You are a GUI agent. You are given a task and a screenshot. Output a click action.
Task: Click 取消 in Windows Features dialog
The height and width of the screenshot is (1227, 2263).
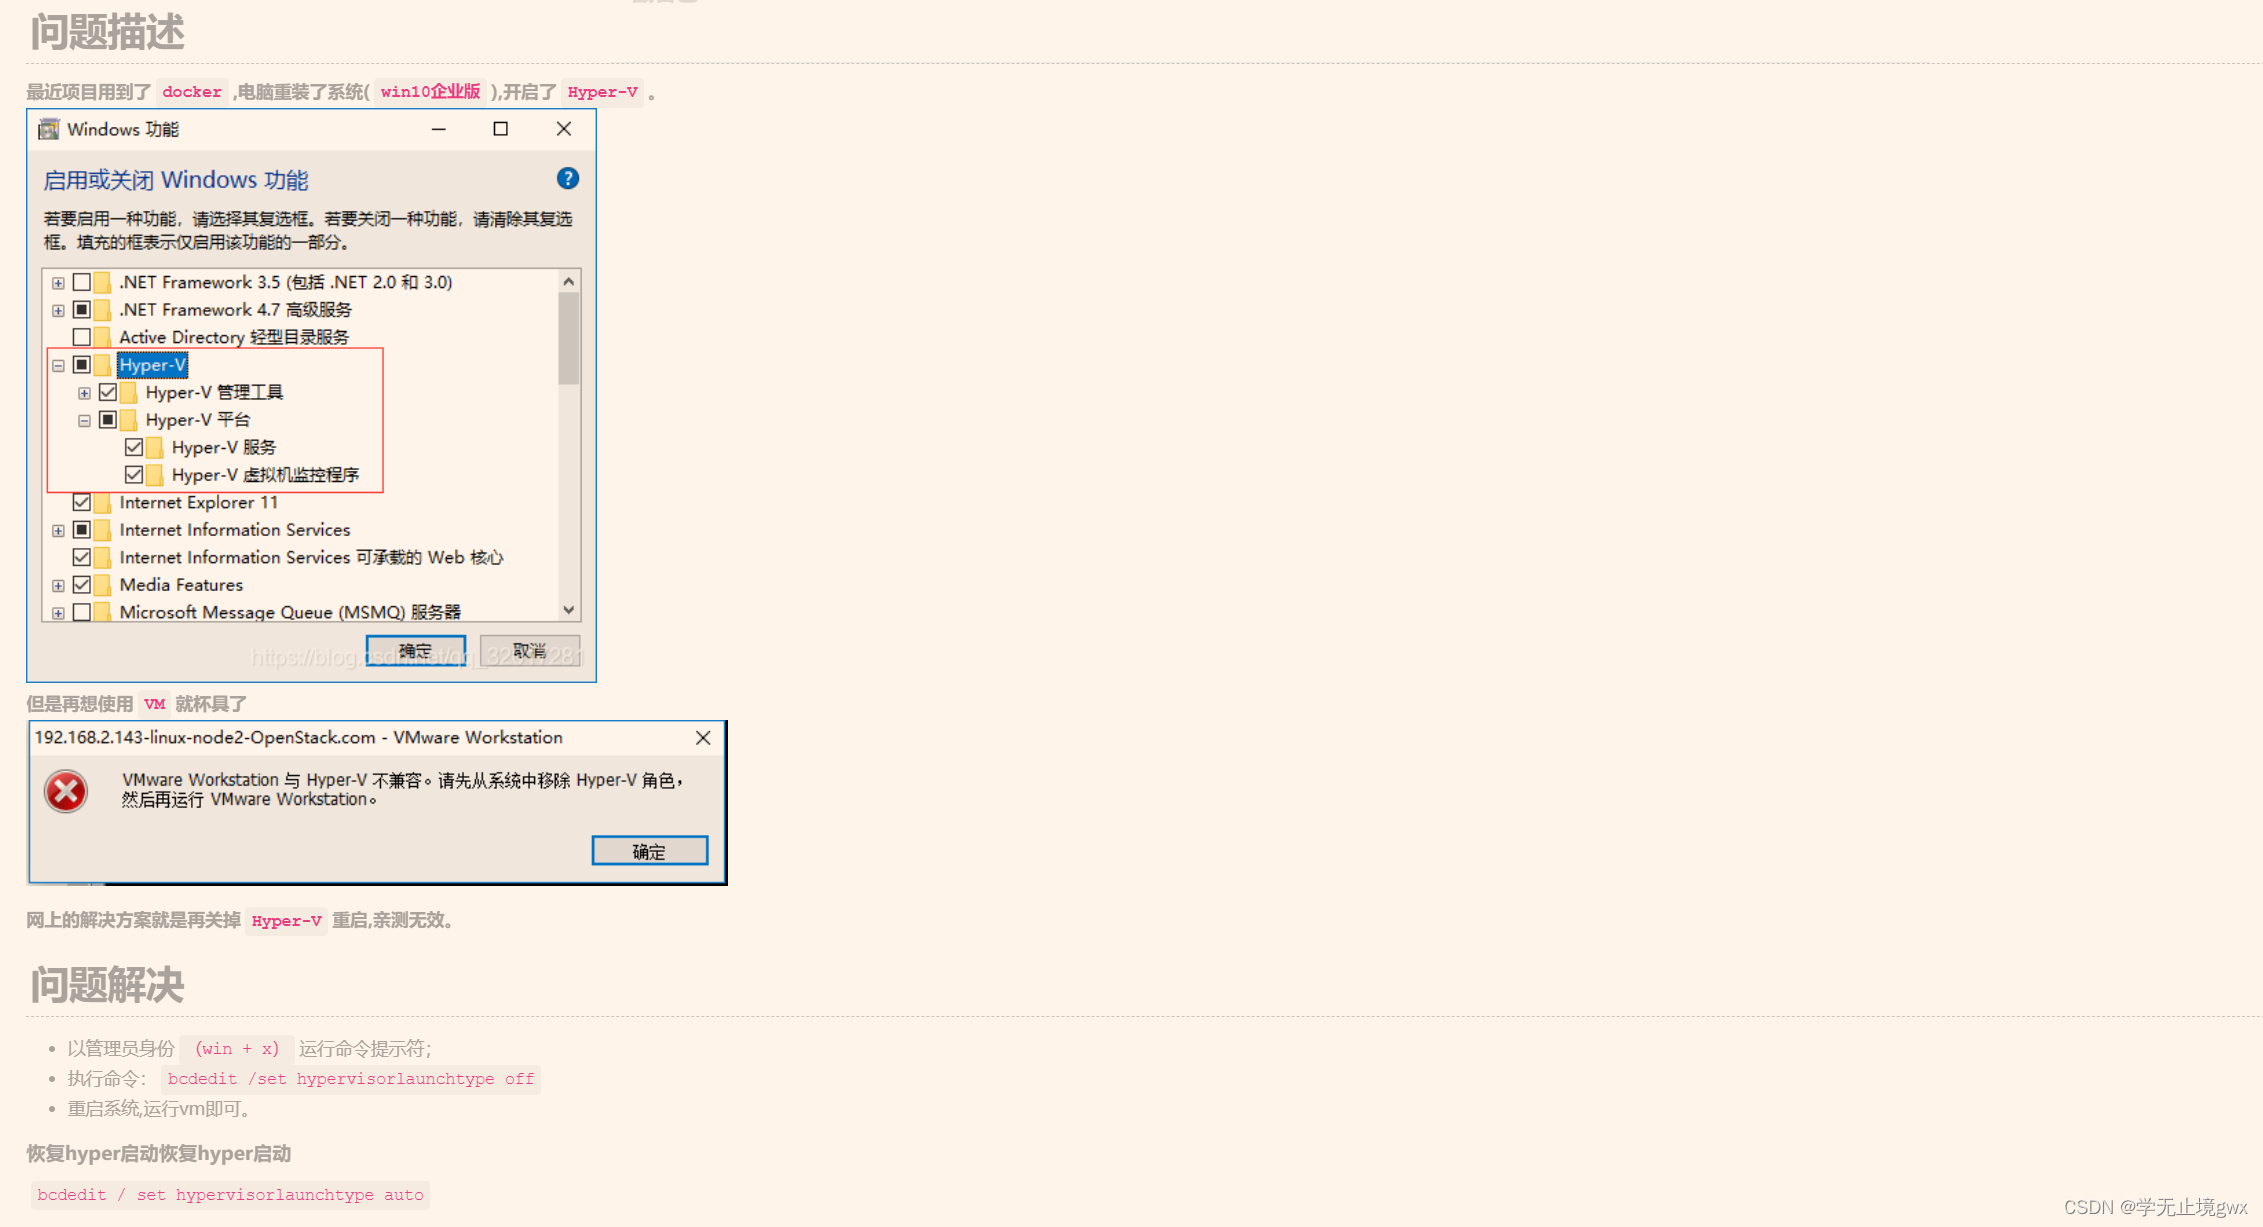[530, 651]
